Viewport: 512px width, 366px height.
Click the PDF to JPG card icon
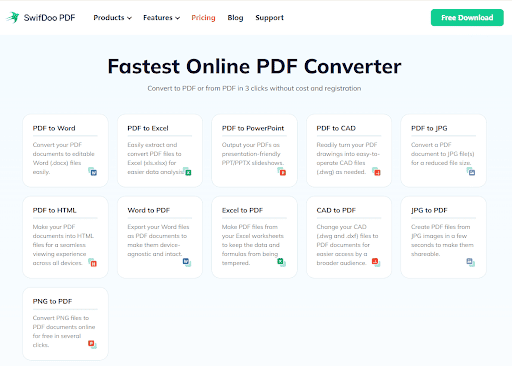tap(471, 171)
